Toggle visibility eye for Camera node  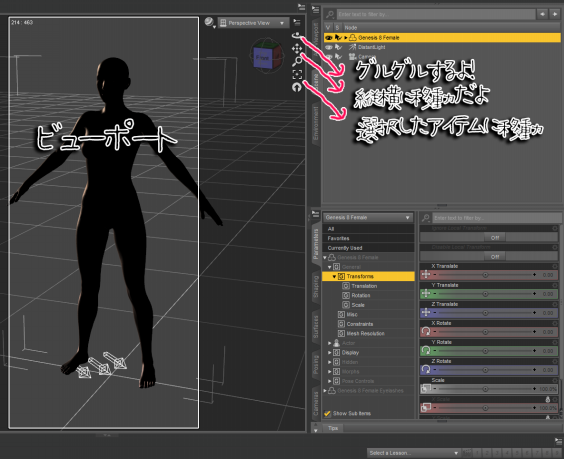point(329,56)
